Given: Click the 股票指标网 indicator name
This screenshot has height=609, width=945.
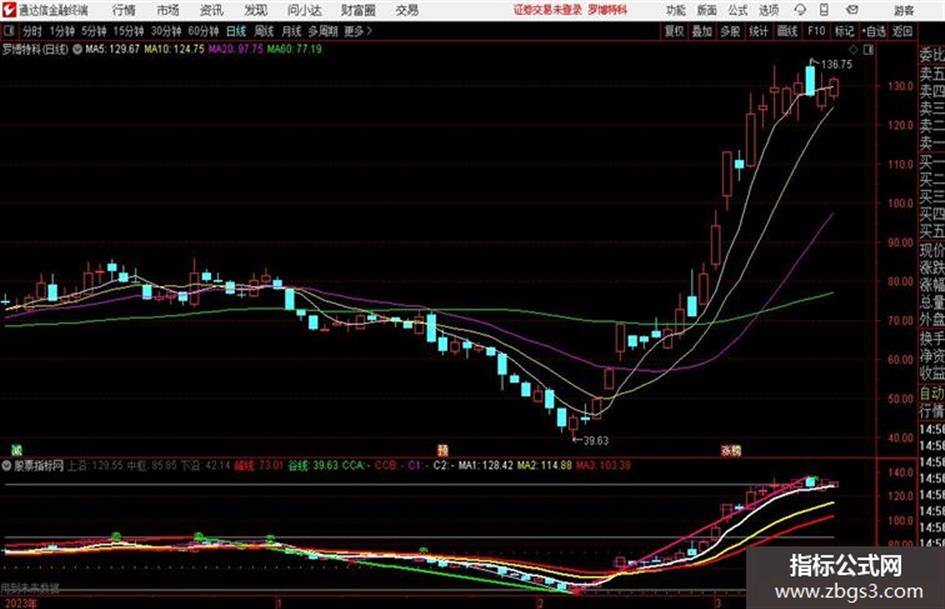Looking at the screenshot, I should (x=39, y=465).
